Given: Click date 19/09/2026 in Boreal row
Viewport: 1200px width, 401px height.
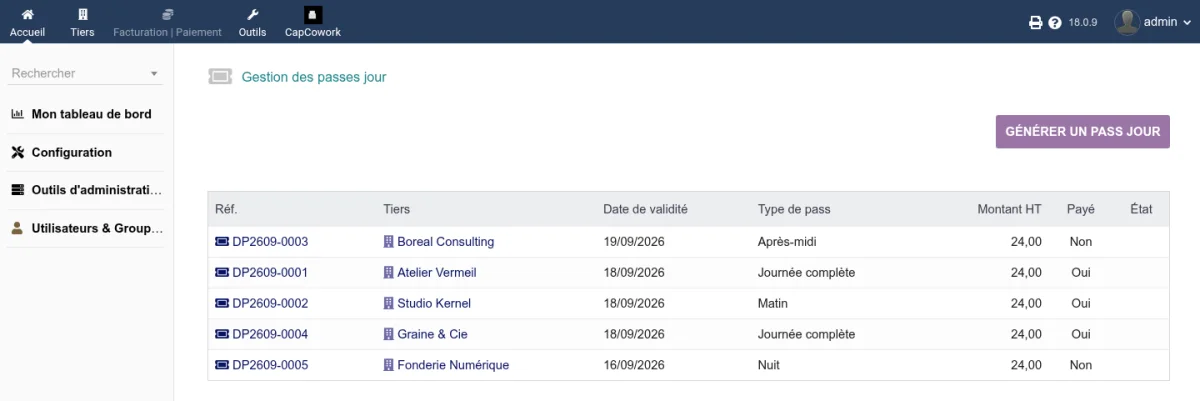Looking at the screenshot, I should coord(634,242).
